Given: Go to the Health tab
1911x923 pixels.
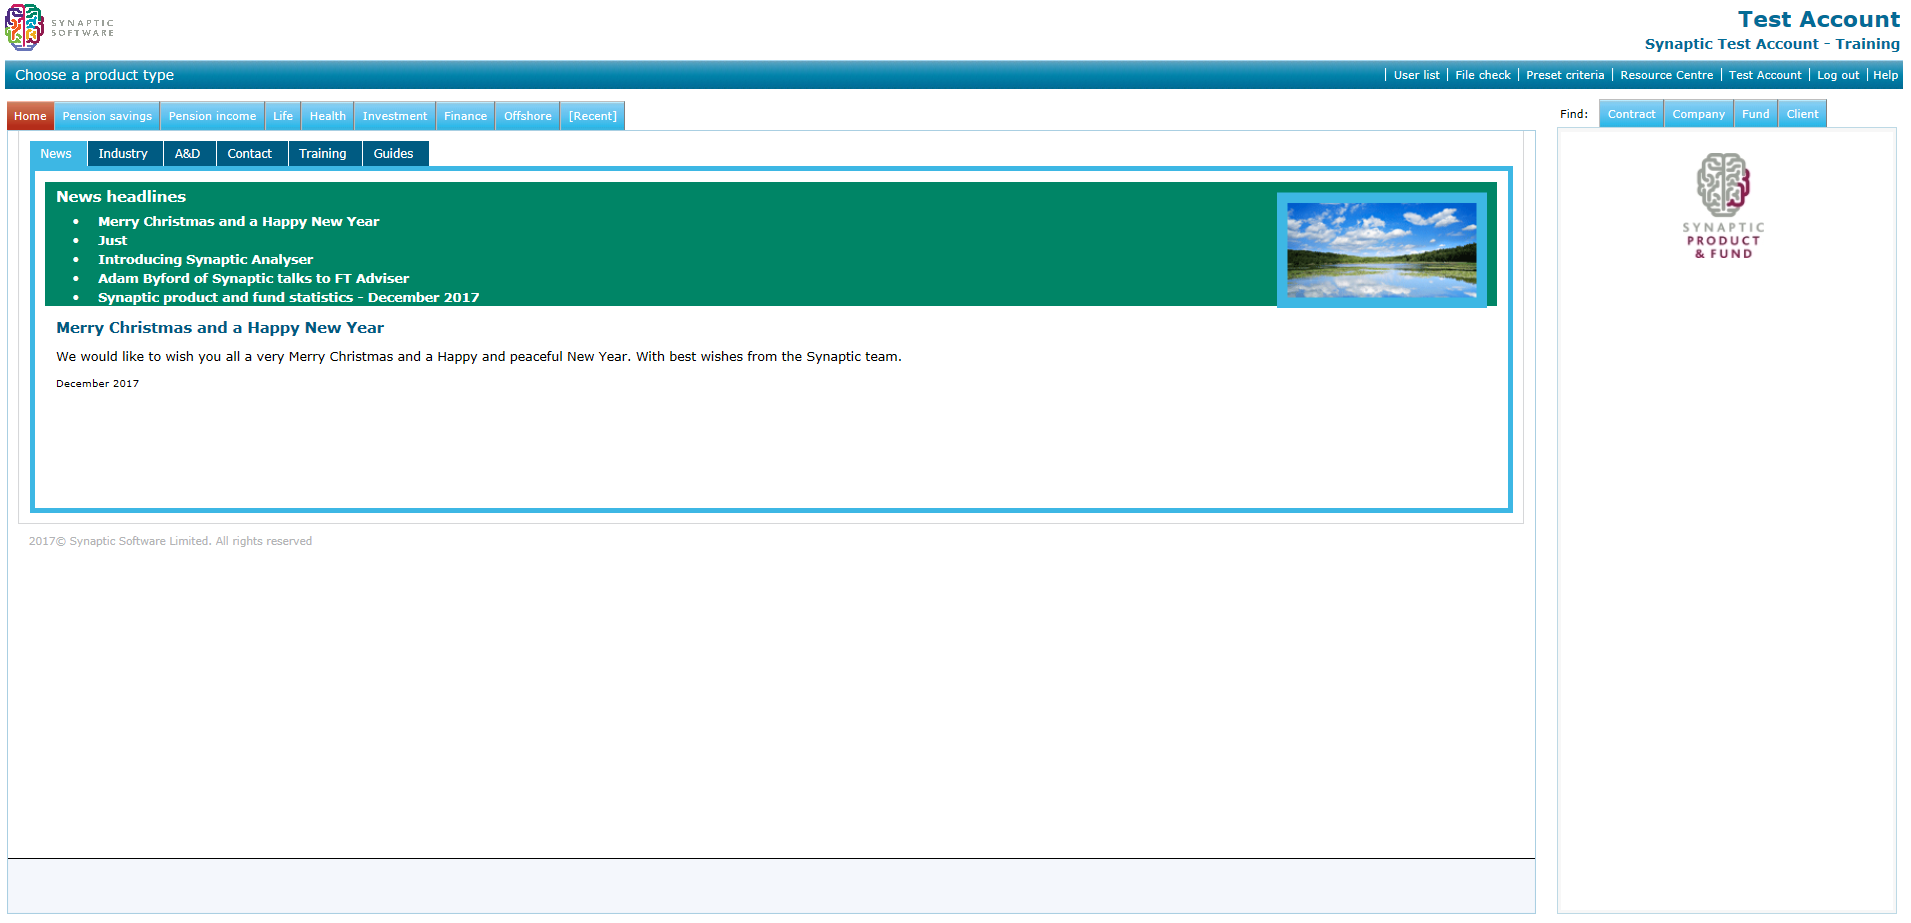Looking at the screenshot, I should point(327,116).
